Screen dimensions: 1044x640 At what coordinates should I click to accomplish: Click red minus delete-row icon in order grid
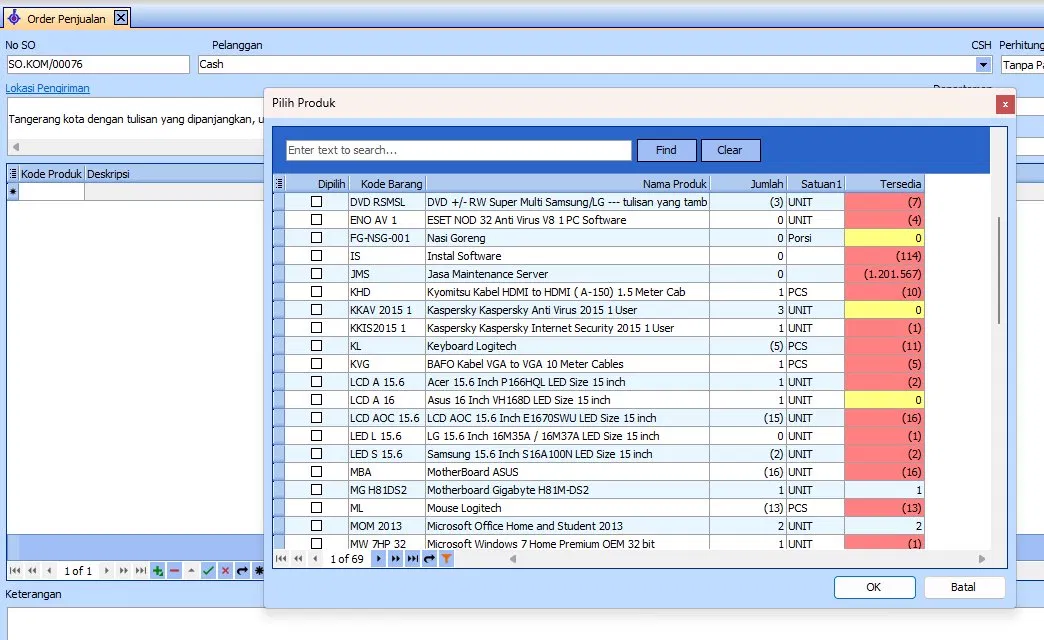click(x=174, y=571)
